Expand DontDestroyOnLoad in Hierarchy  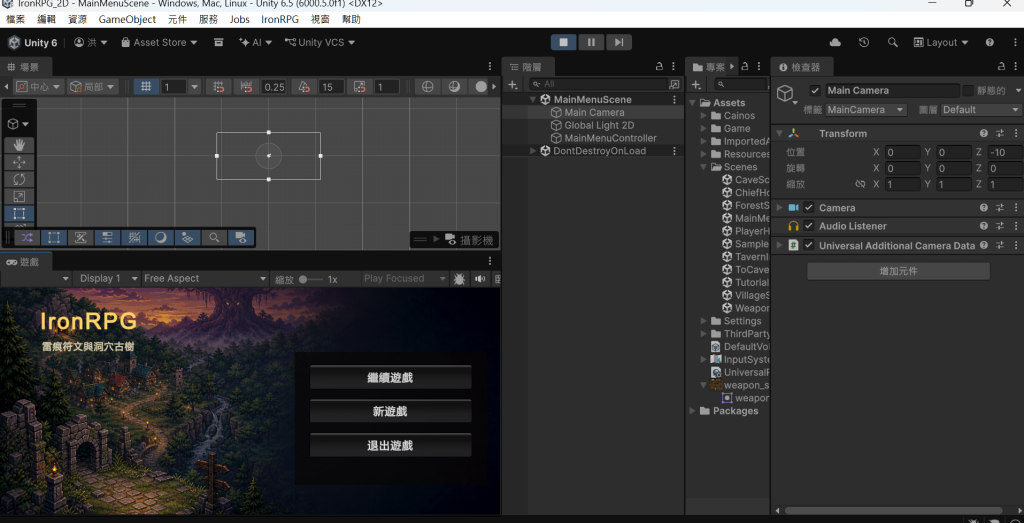[x=533, y=151]
